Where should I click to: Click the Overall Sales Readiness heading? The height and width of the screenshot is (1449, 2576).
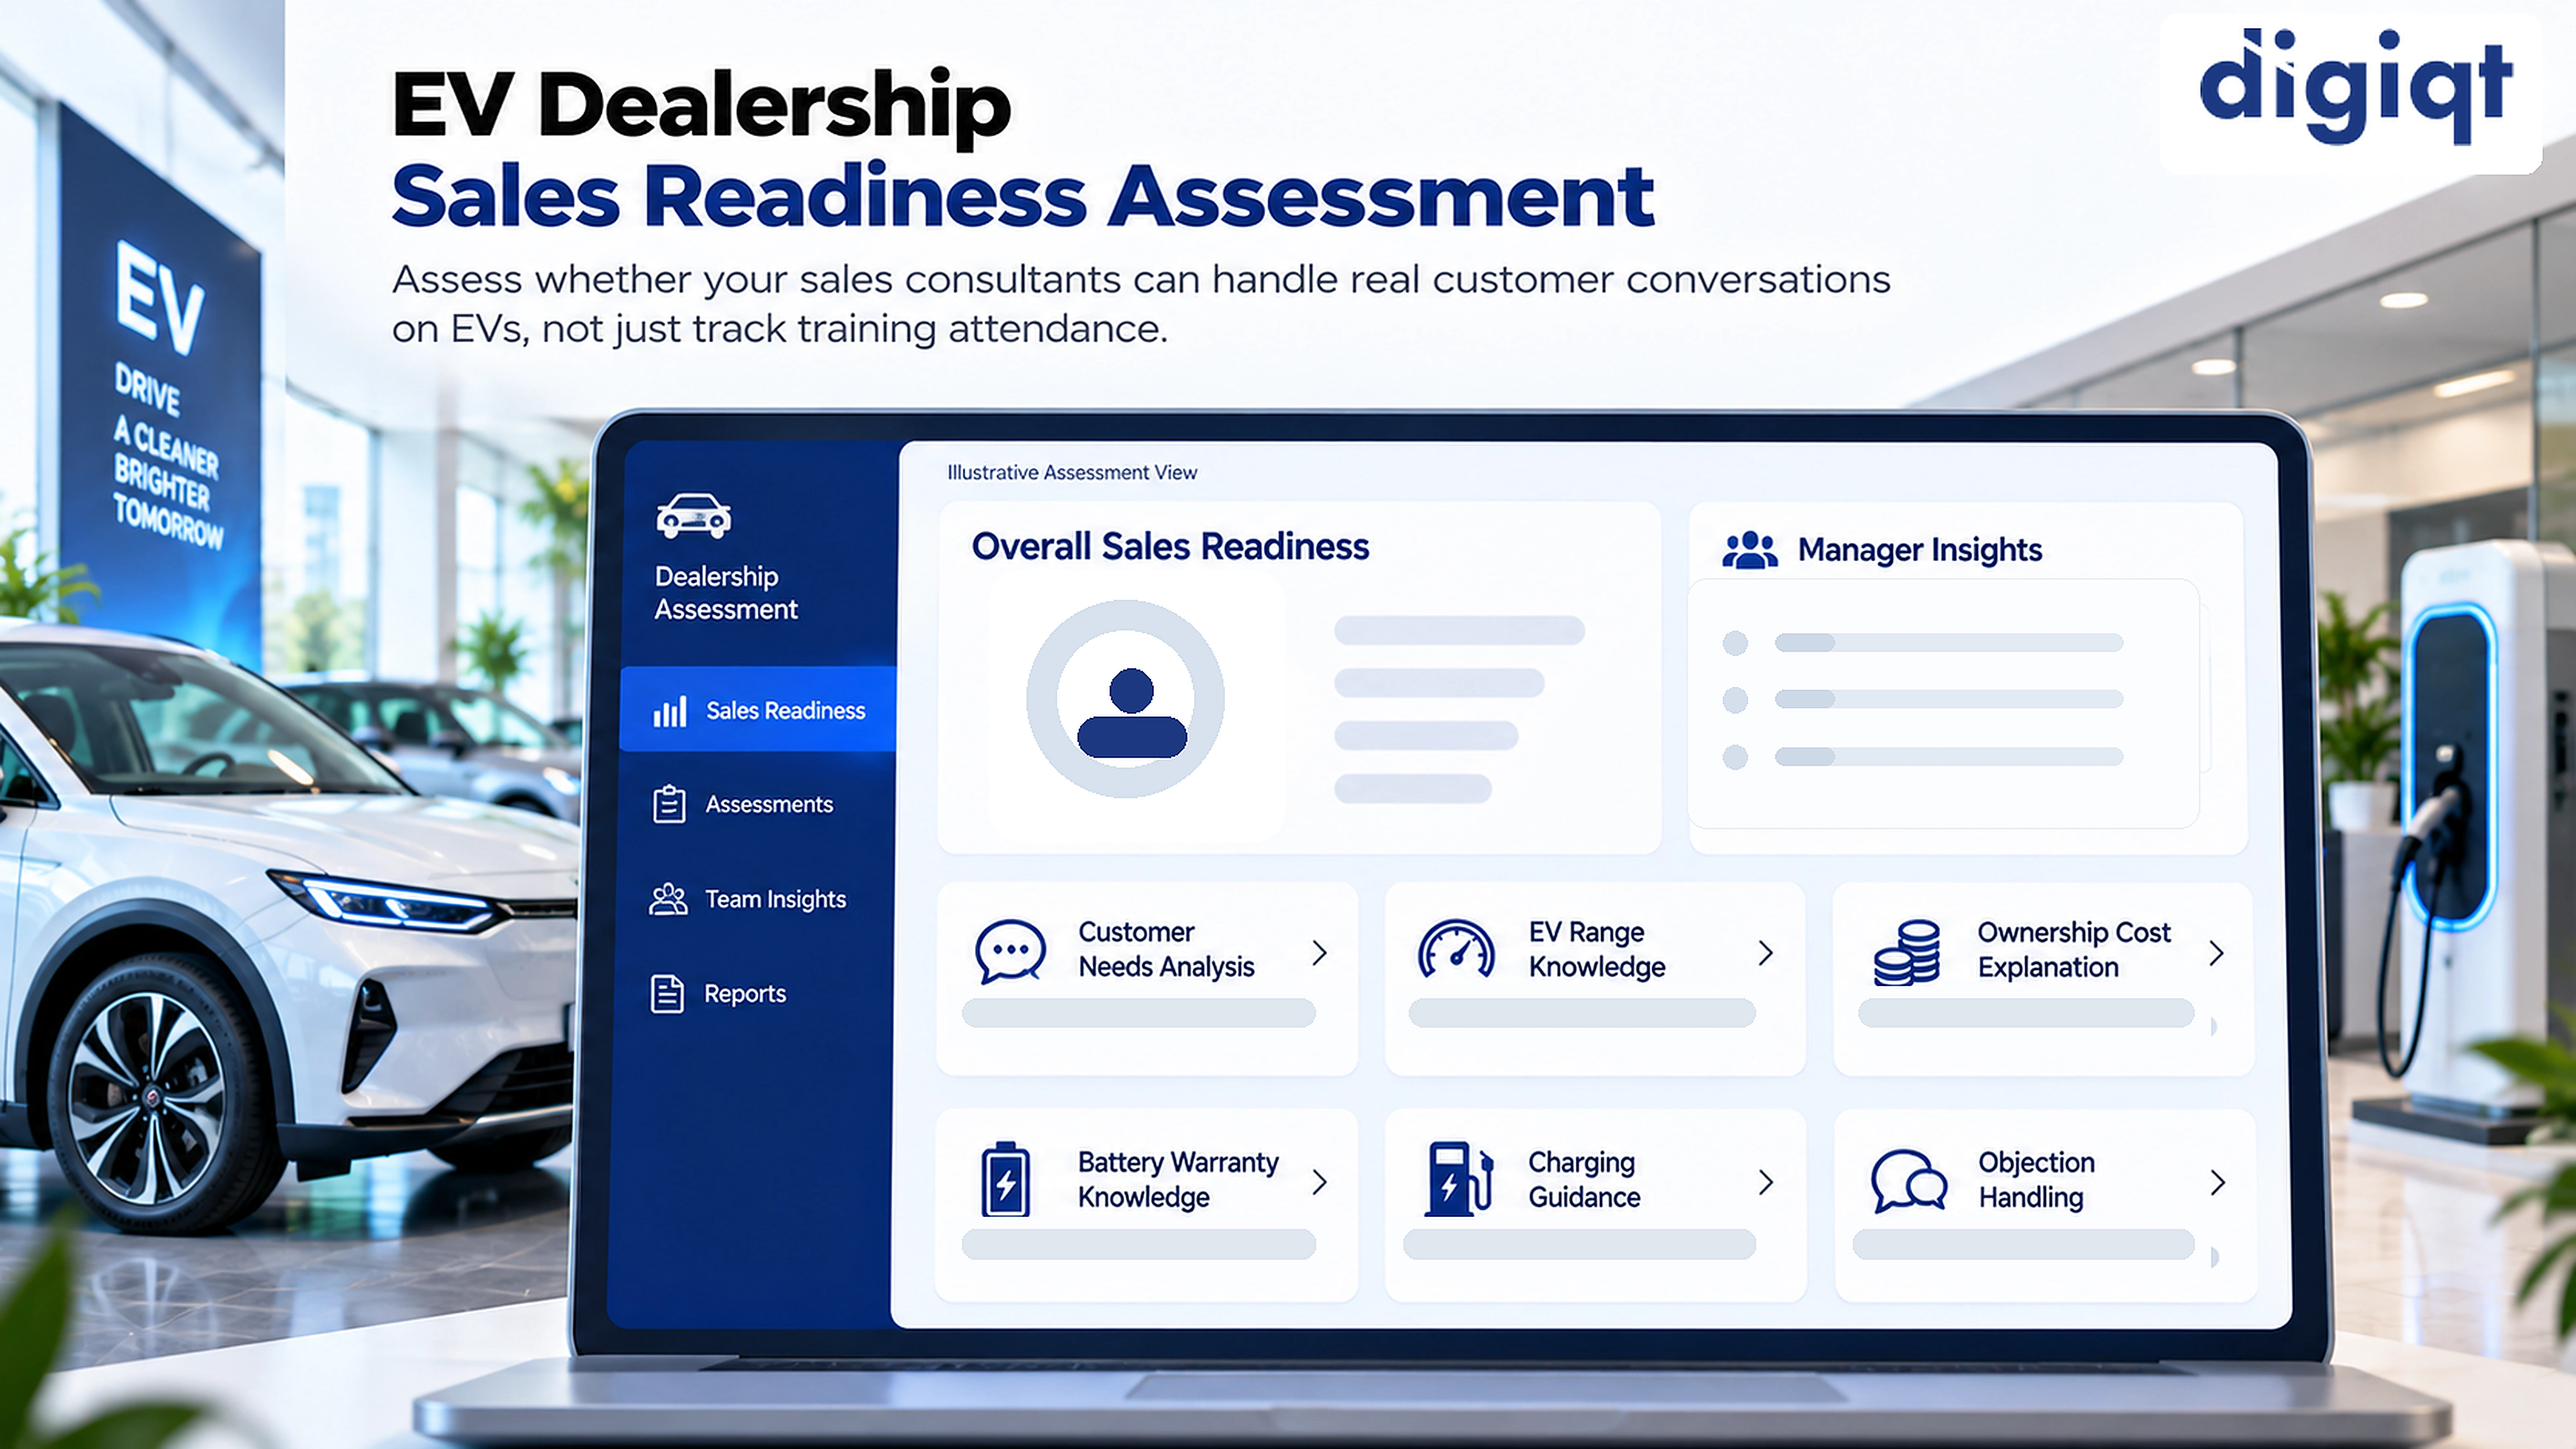point(1170,547)
